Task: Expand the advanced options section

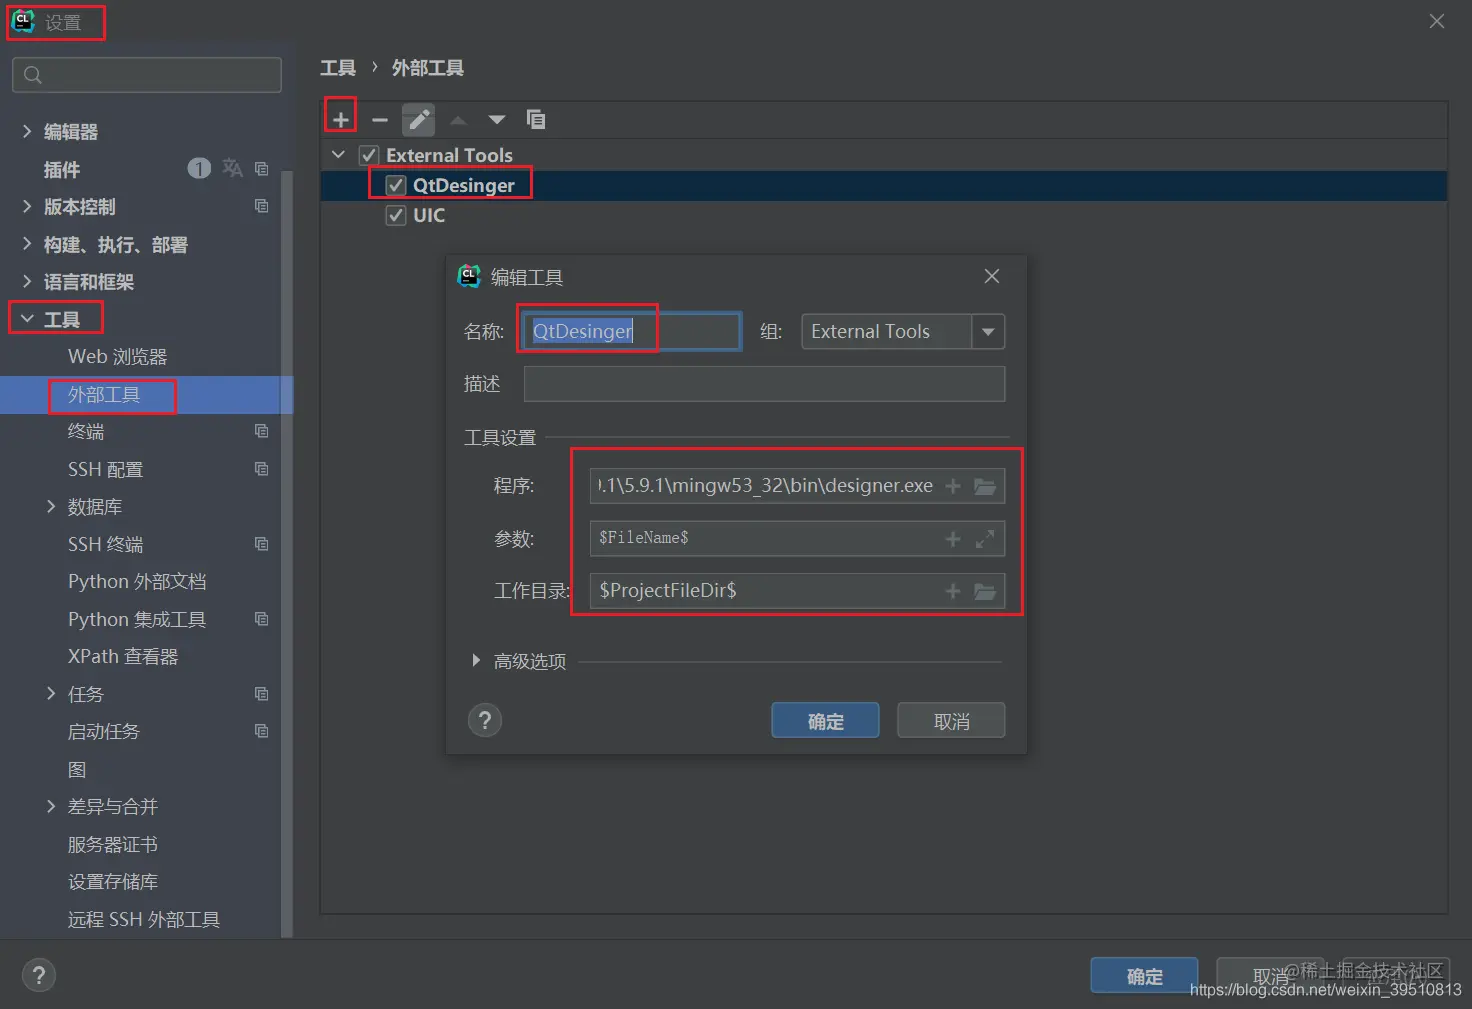Action: pos(476,661)
